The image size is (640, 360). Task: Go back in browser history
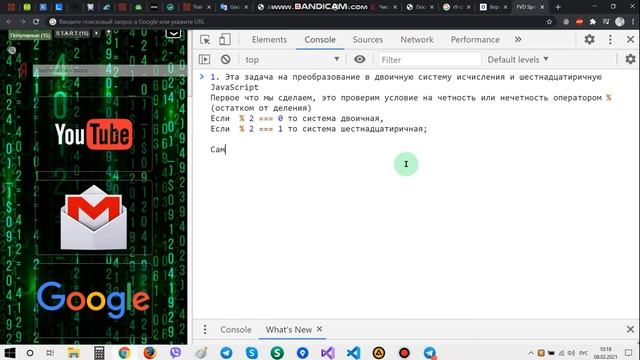9,22
